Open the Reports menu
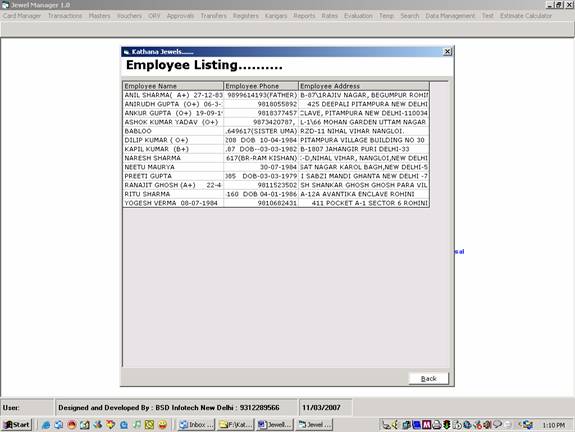This screenshot has height=432, width=575. point(304,16)
